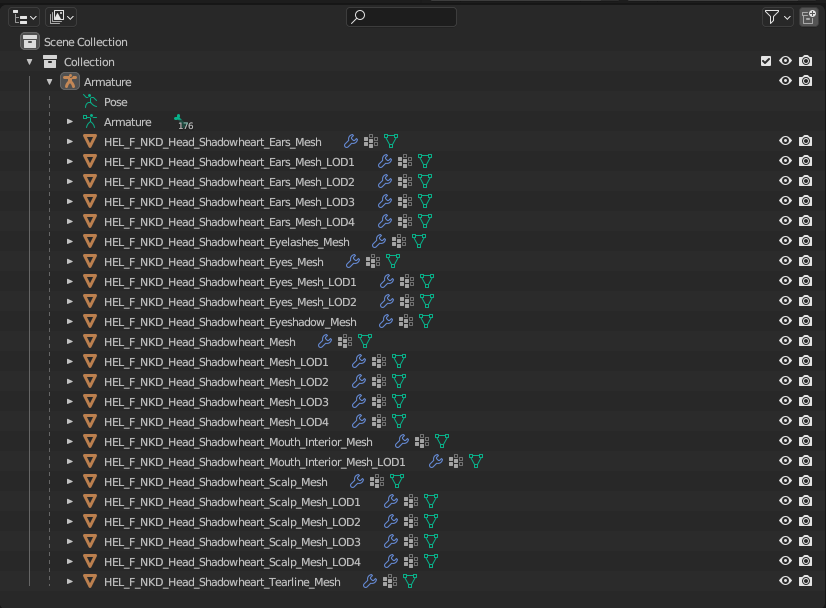Click the vertex groups icon on Eyes_Mesh_LOD1
This screenshot has width=826, height=608.
pos(407,281)
